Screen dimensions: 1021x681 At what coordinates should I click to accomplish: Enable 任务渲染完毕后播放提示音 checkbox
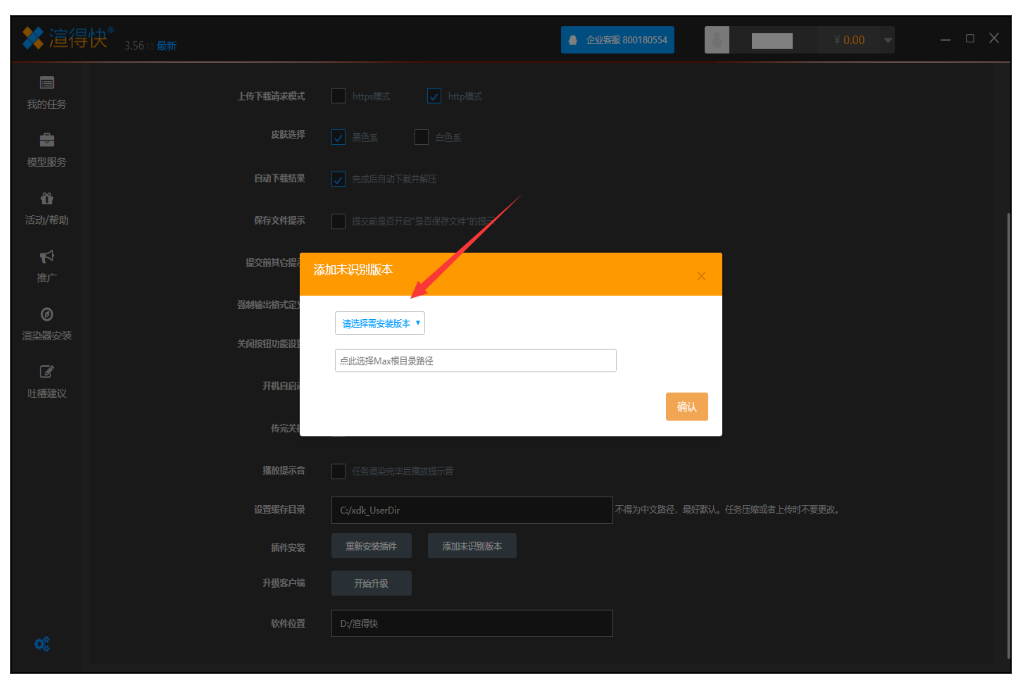click(338, 470)
